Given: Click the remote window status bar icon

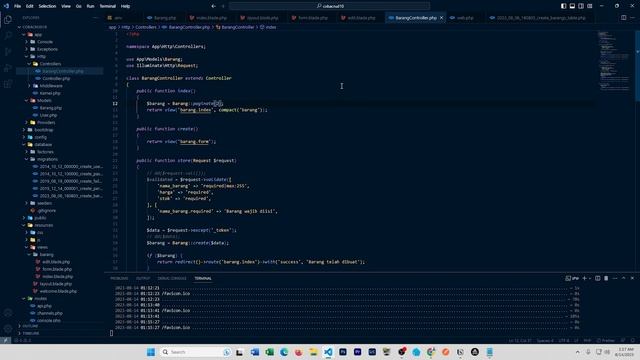Looking at the screenshot, I should point(5,340).
